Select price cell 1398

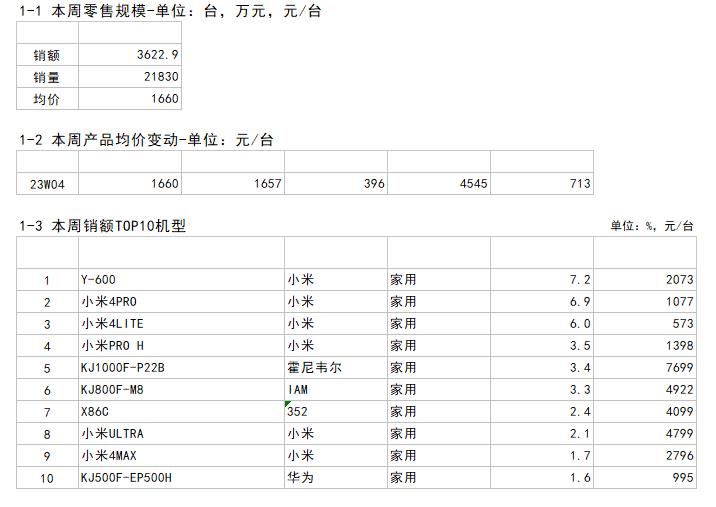(x=645, y=346)
